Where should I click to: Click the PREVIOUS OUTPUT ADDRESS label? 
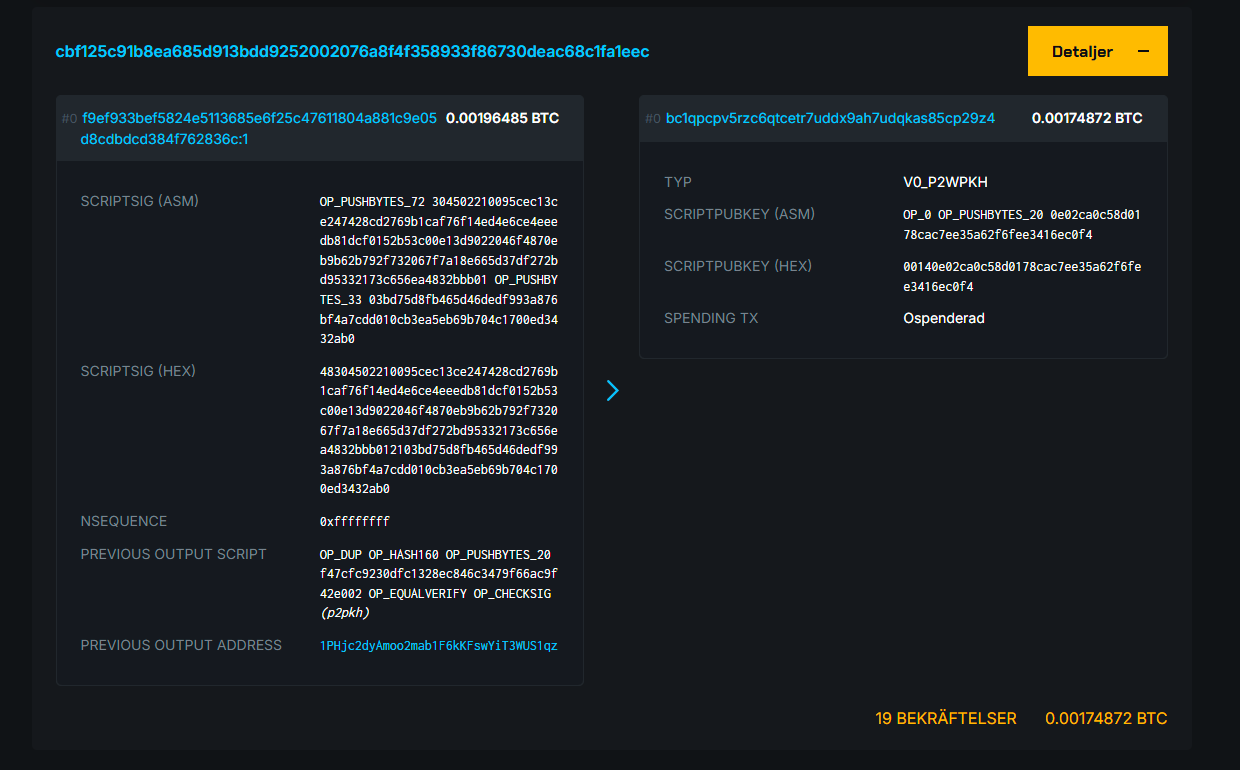tap(181, 645)
